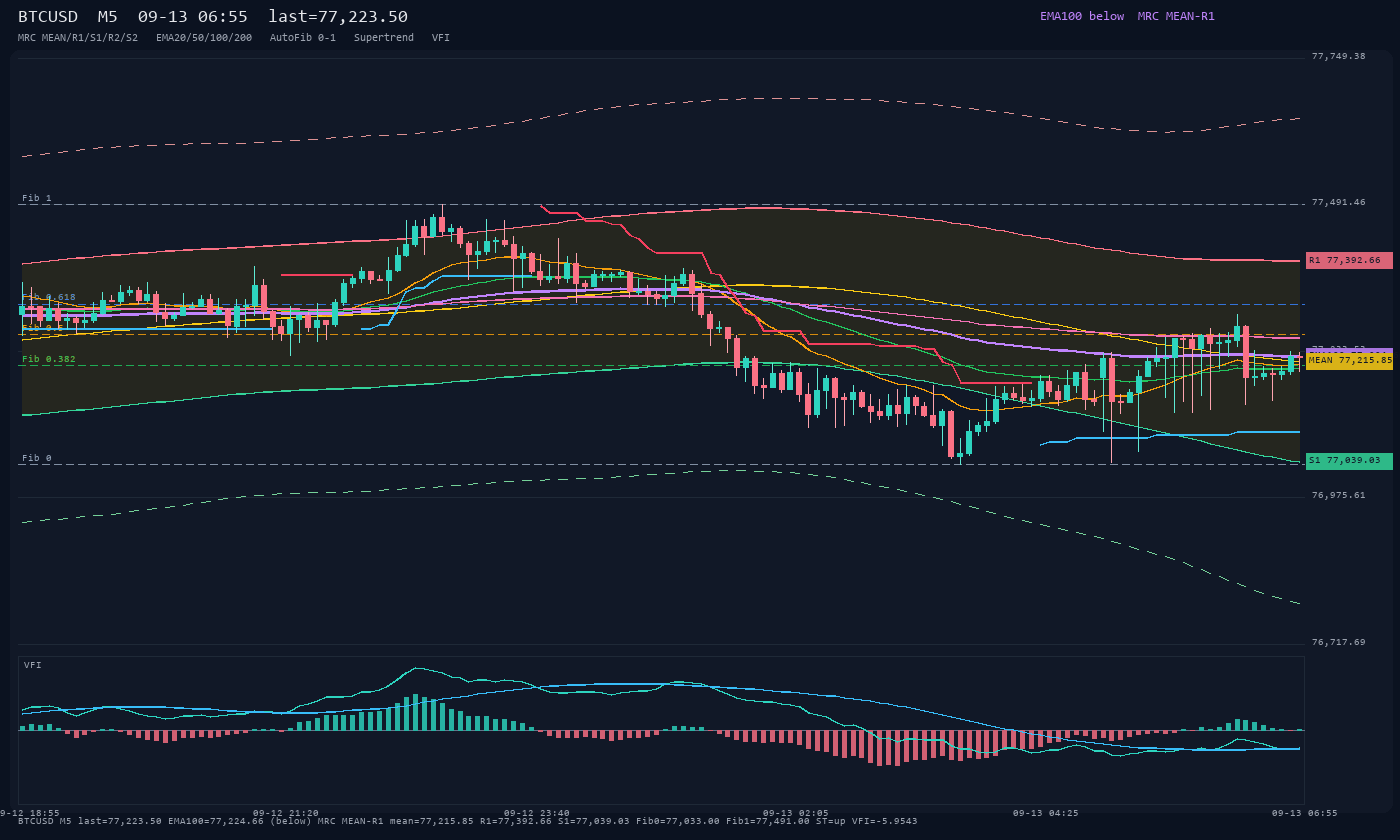Screen dimensions: 1400x840
Task: Select the 'AutoFib 0-1' indicator label
Action: 303,37
